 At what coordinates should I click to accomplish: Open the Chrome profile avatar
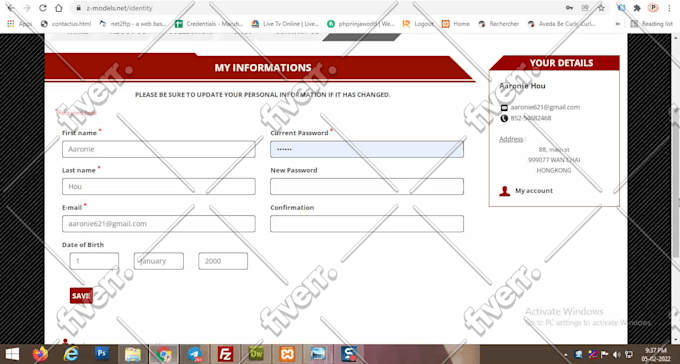[653, 8]
